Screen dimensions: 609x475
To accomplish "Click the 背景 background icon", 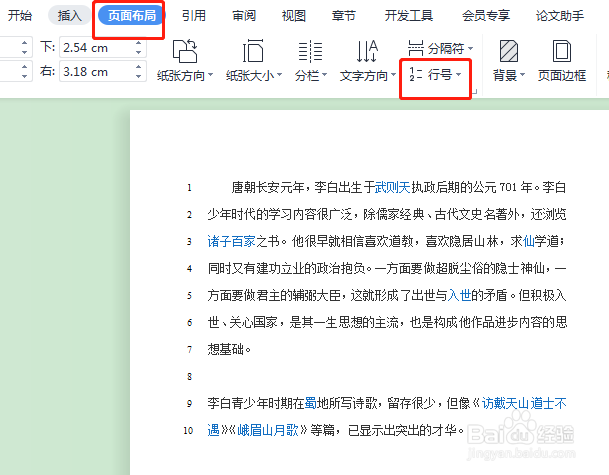I will coord(509,51).
